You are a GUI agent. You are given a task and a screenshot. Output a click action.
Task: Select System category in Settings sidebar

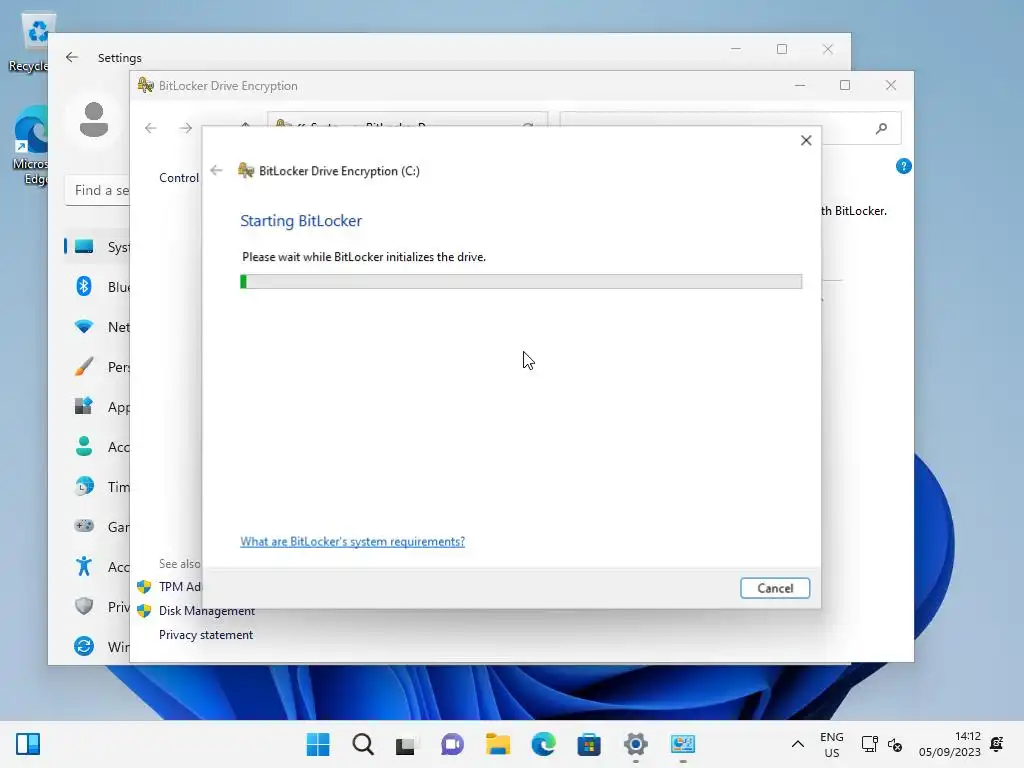tap(97, 247)
